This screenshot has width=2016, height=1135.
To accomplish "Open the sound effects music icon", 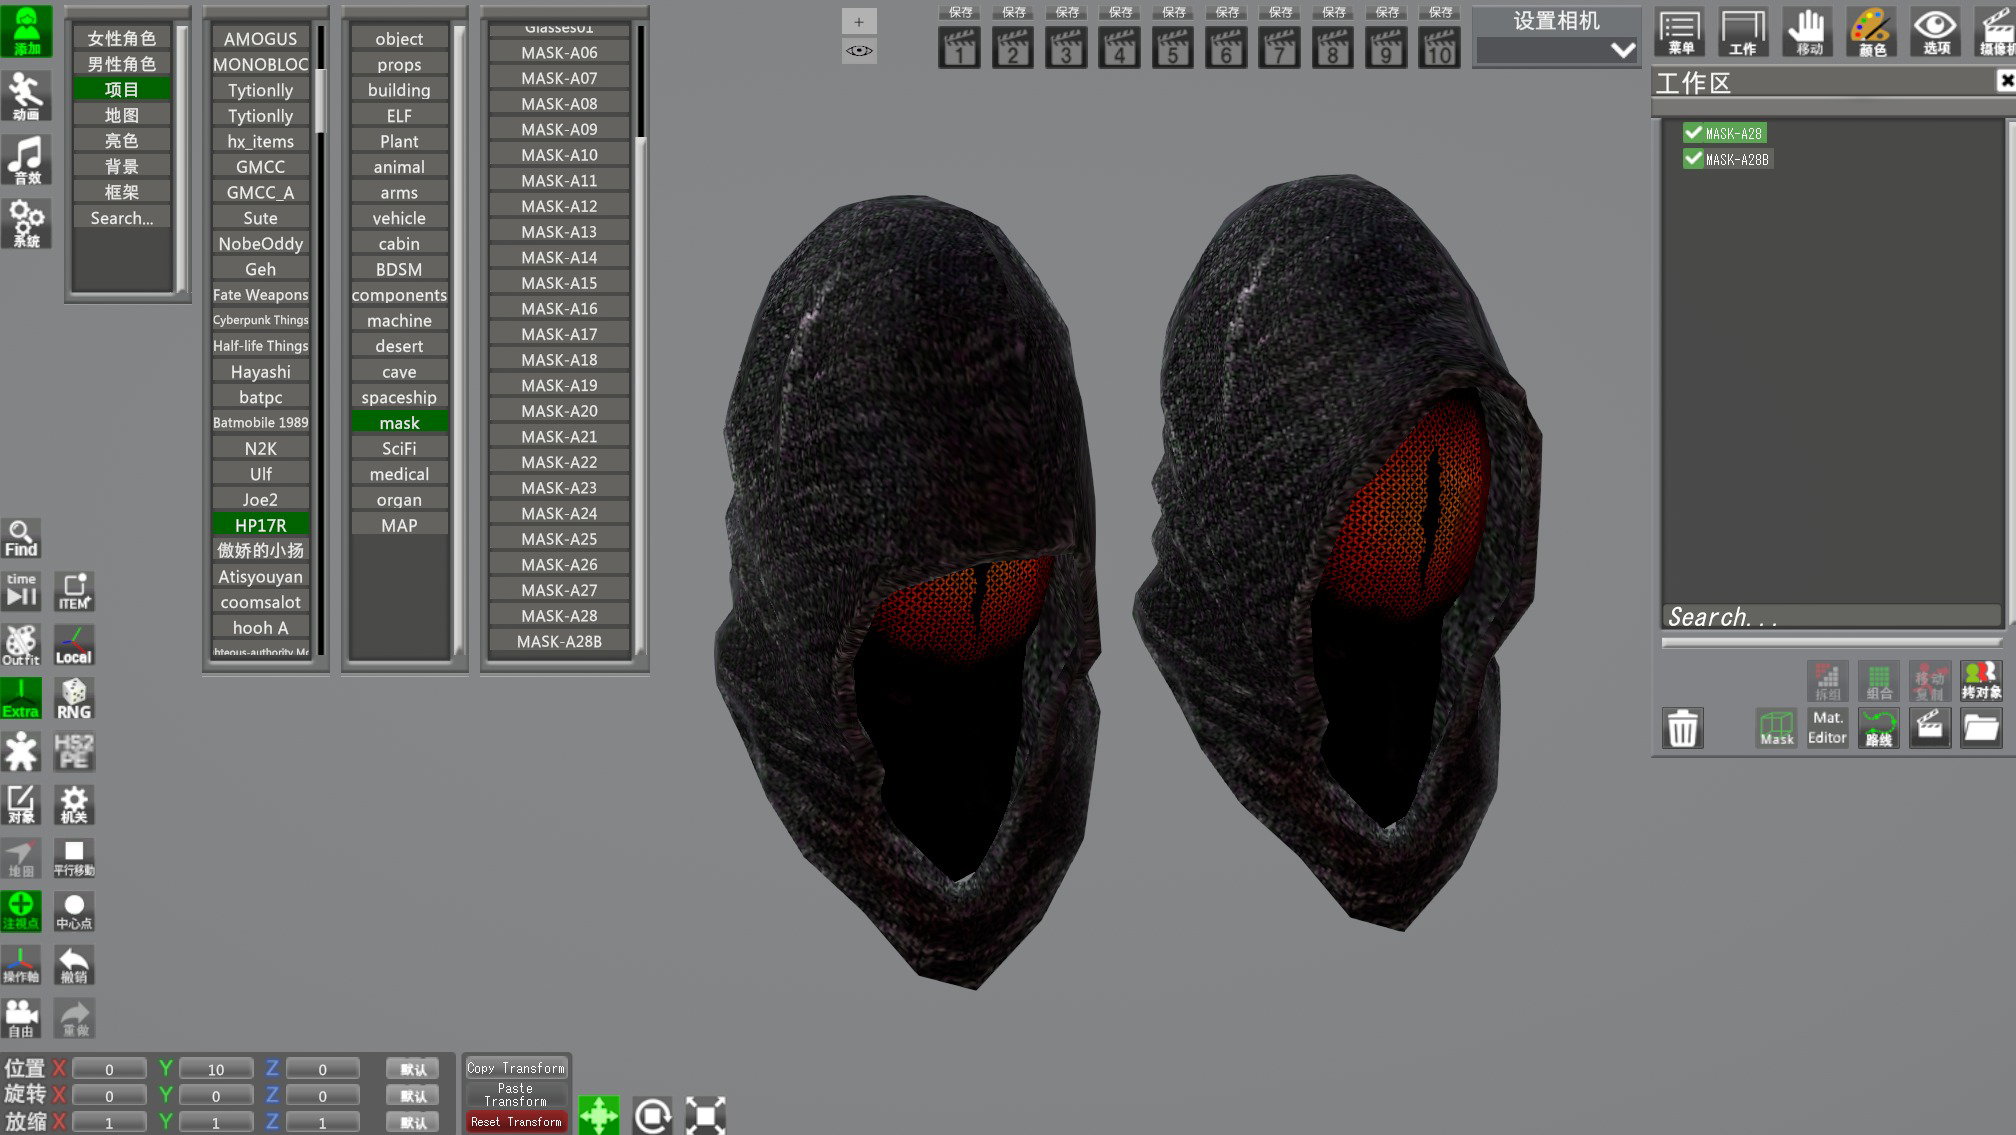I will (x=26, y=160).
